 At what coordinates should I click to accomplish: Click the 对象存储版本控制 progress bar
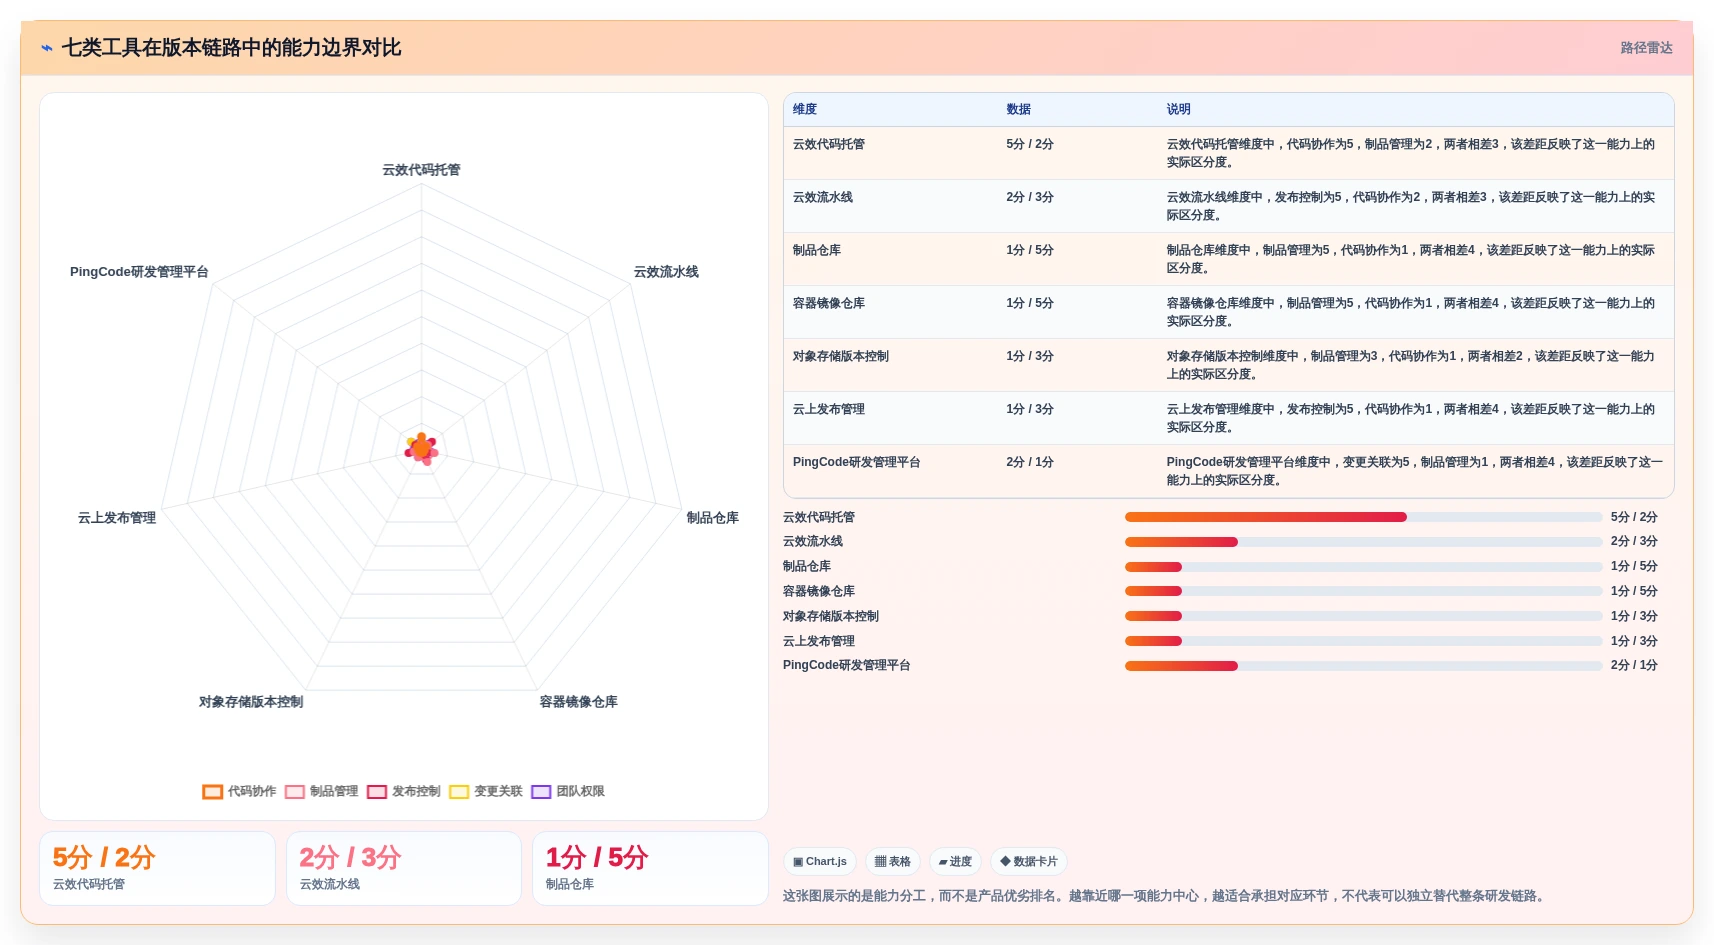point(1363,616)
